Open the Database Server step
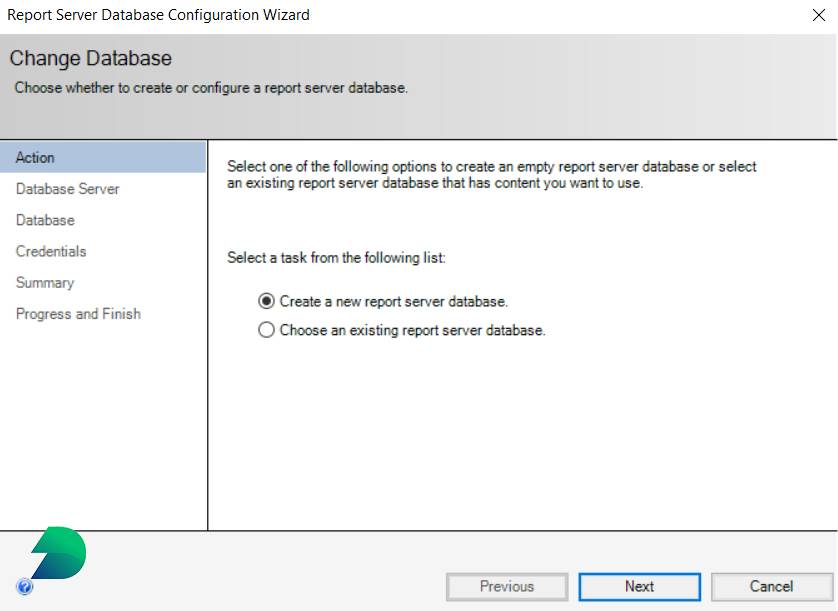 [x=67, y=189]
